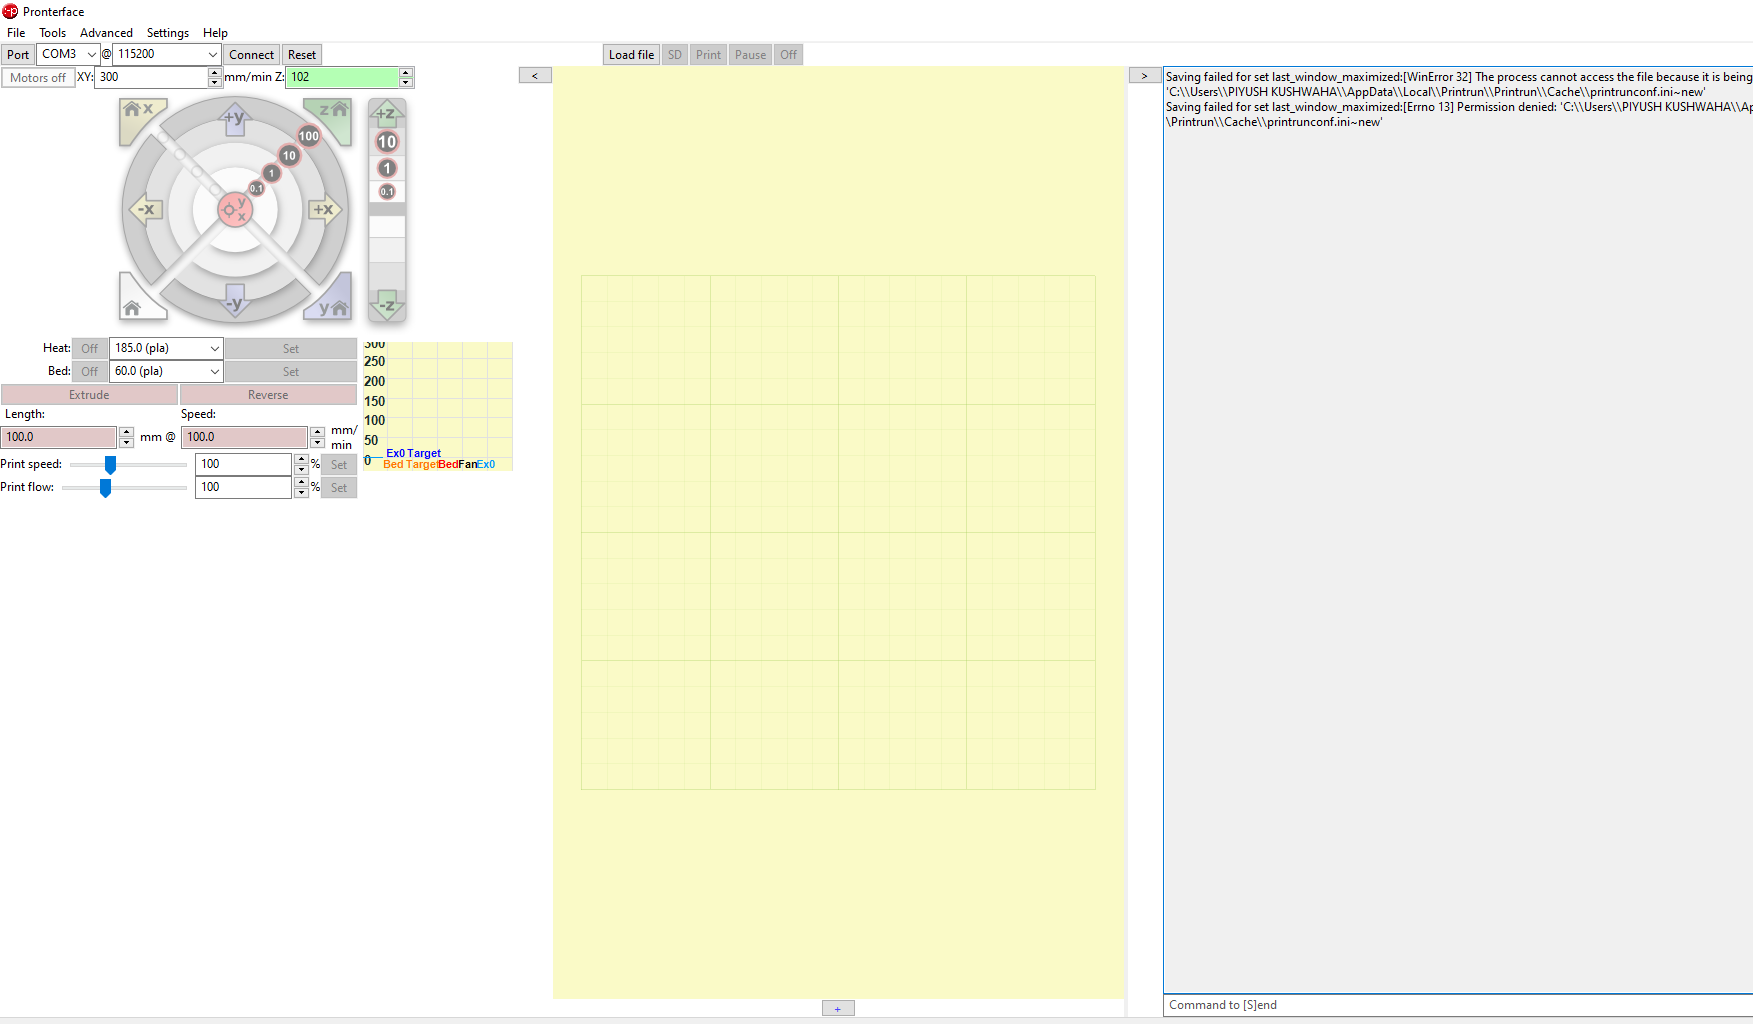Open the Advanced menu
The width and height of the screenshot is (1753, 1024).
106,33
